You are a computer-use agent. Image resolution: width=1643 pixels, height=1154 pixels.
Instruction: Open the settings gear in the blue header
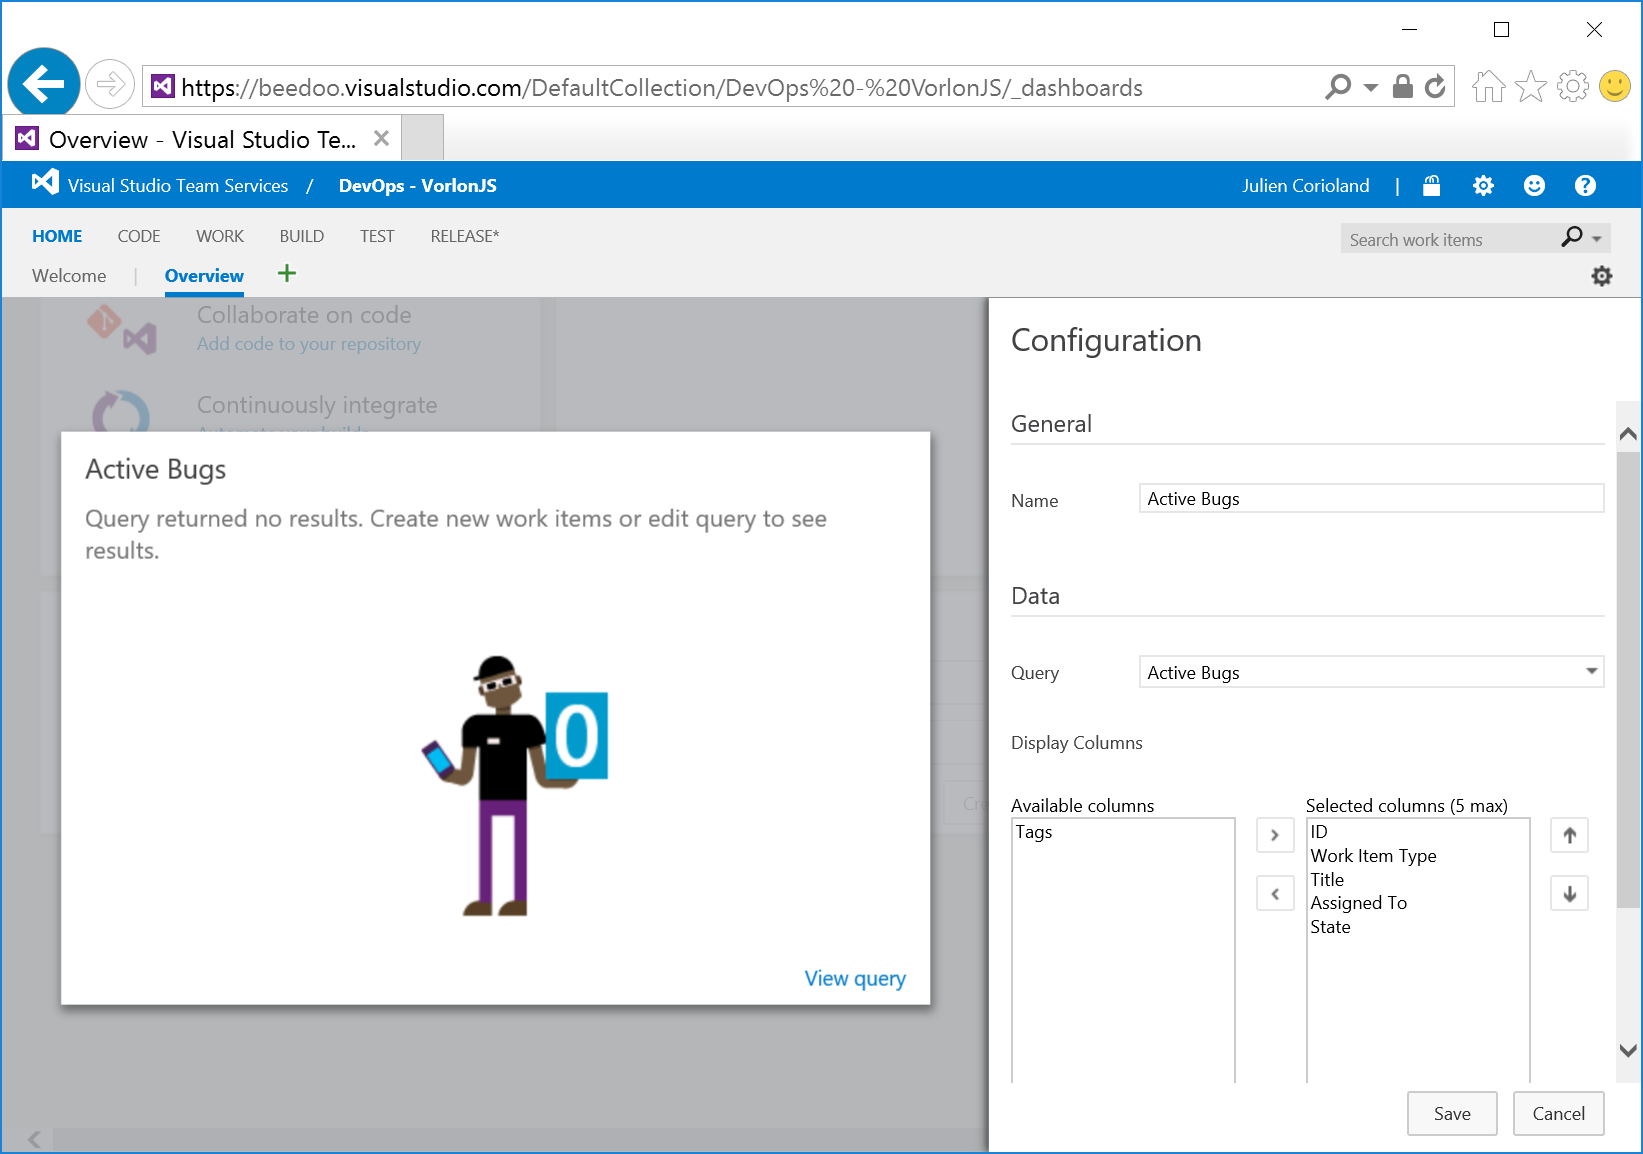[x=1483, y=185]
